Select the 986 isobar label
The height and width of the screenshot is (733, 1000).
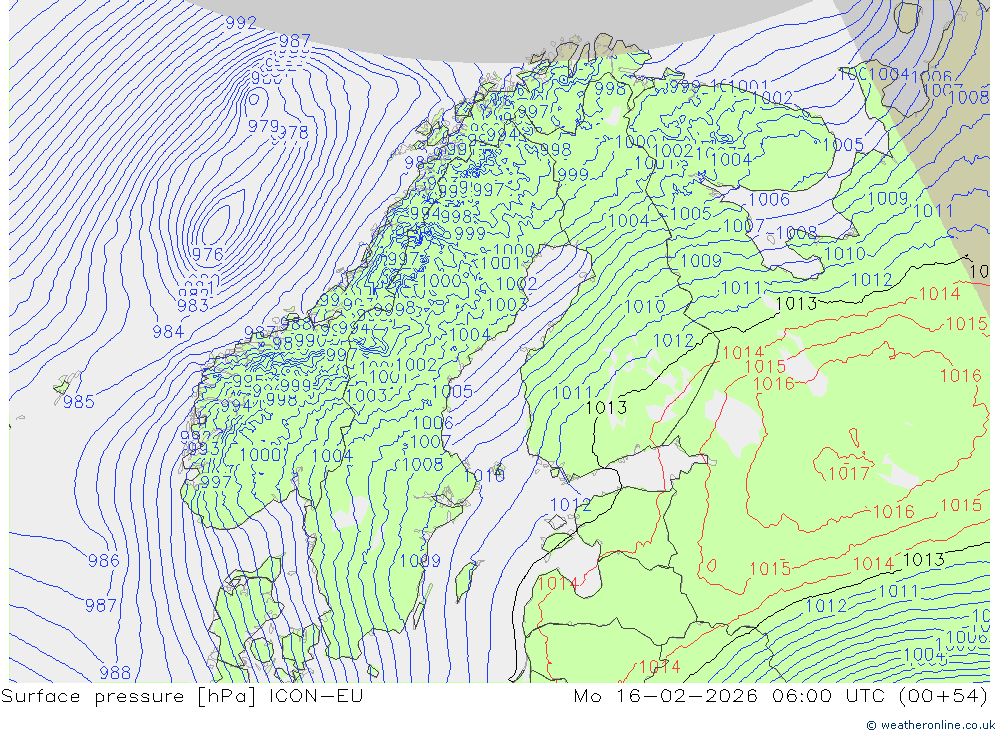coord(103,561)
